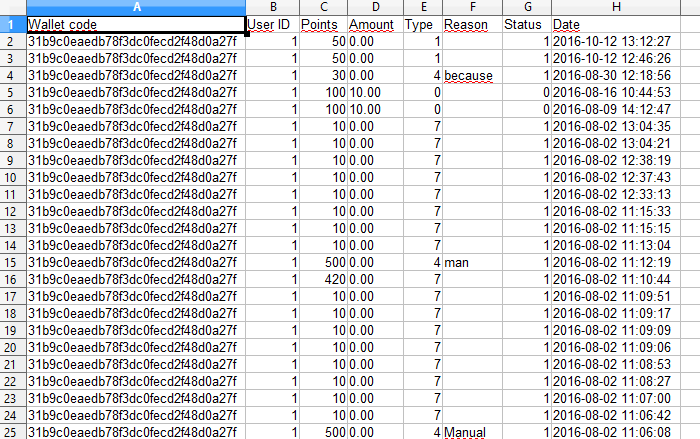
Task: Select row 25 header
Action: (13, 432)
